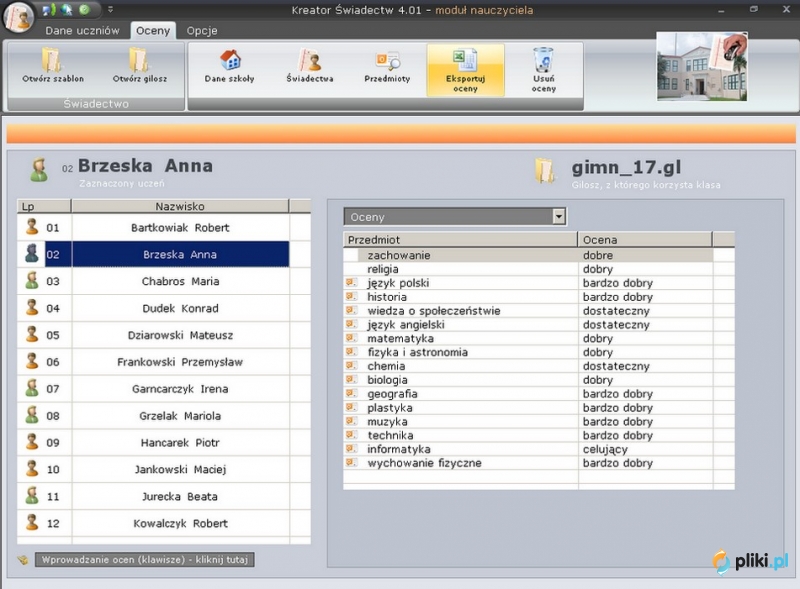
Task: Click the student icon beside 11 Jurecka Beata
Action: pyautogui.click(x=32, y=496)
